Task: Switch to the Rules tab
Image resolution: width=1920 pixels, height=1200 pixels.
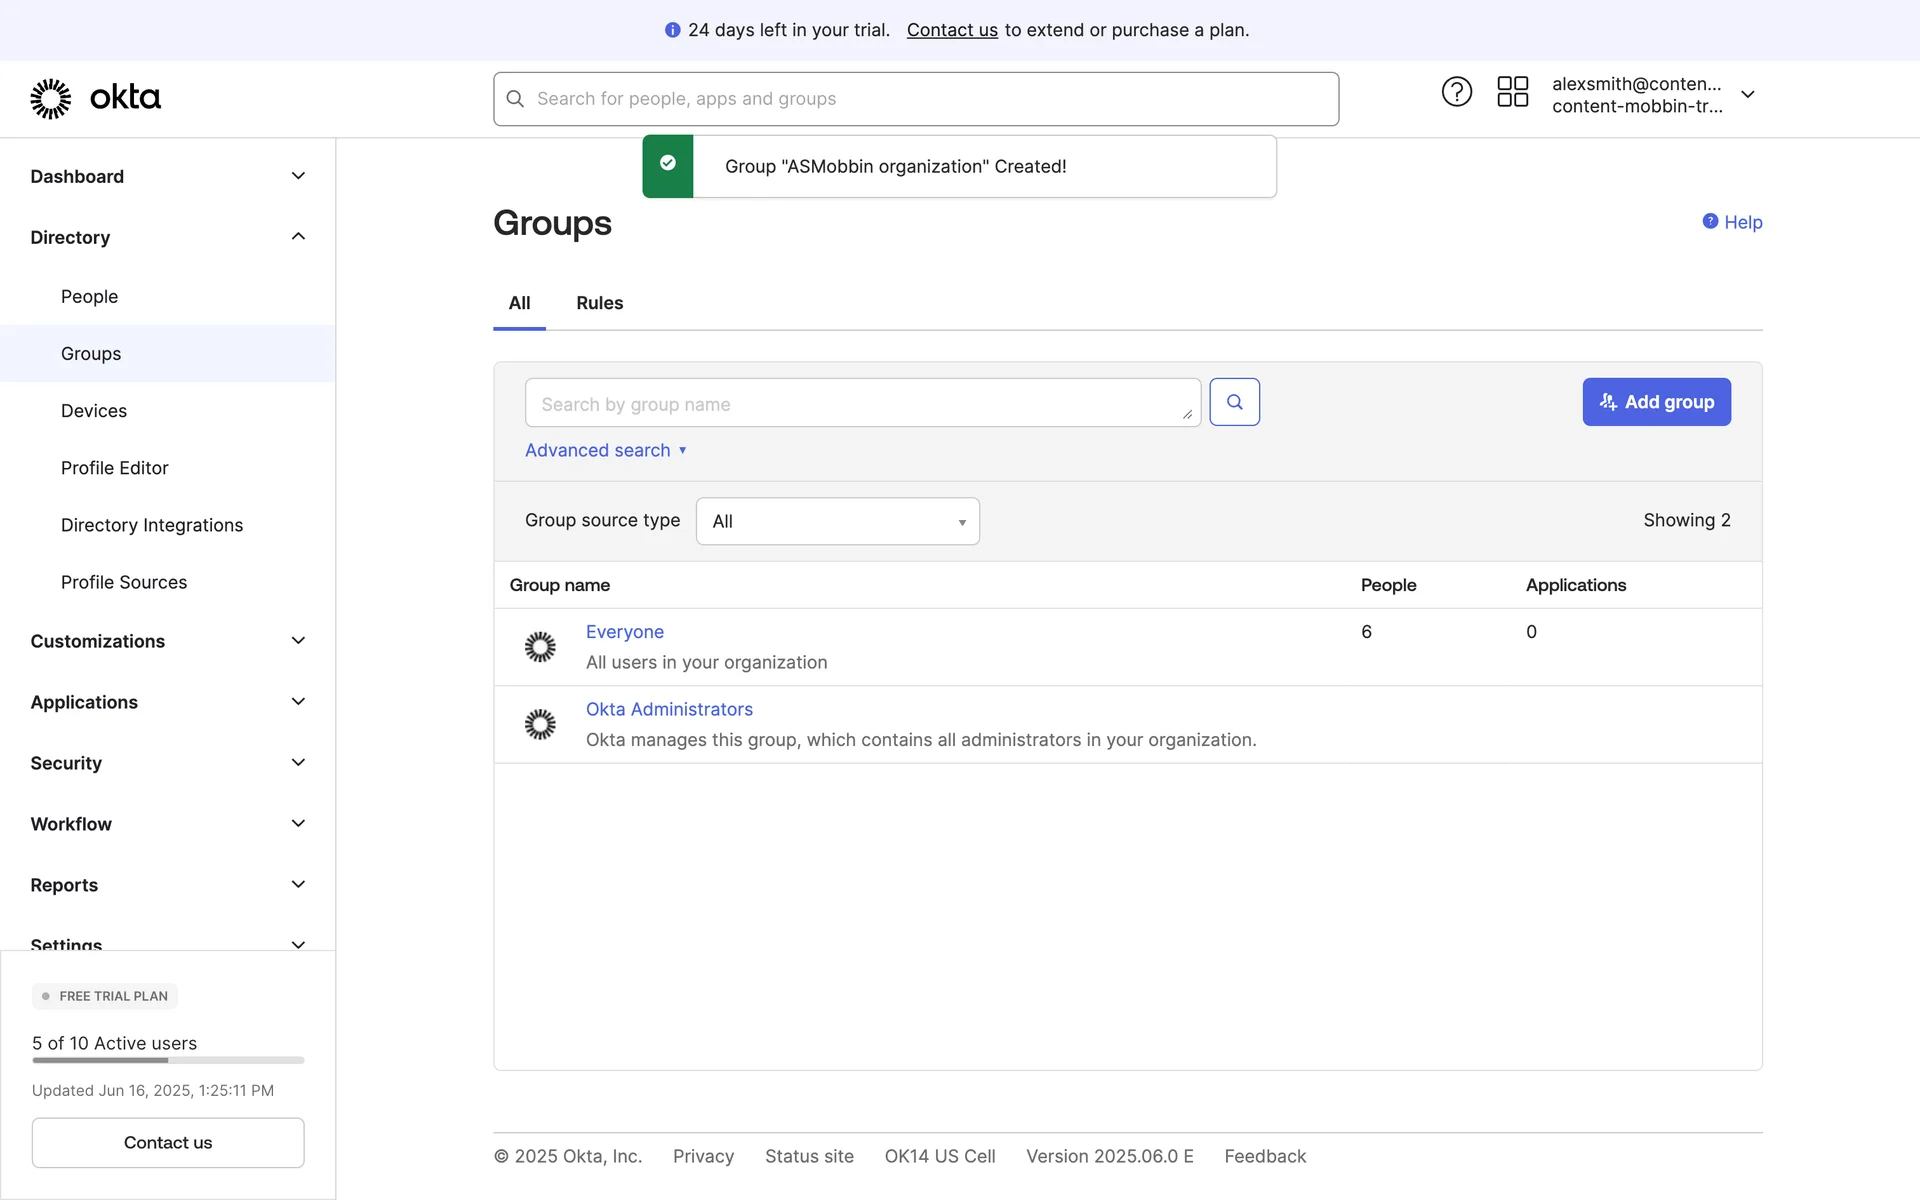Action: pos(599,303)
